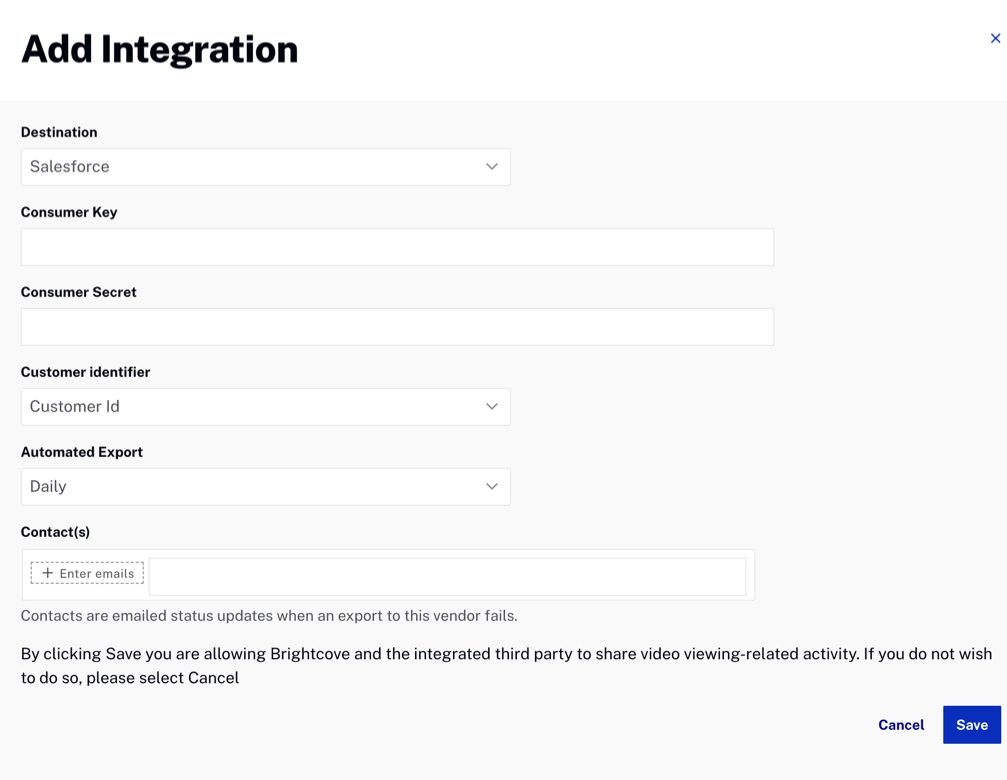Save the Salesforce integration

(971, 724)
